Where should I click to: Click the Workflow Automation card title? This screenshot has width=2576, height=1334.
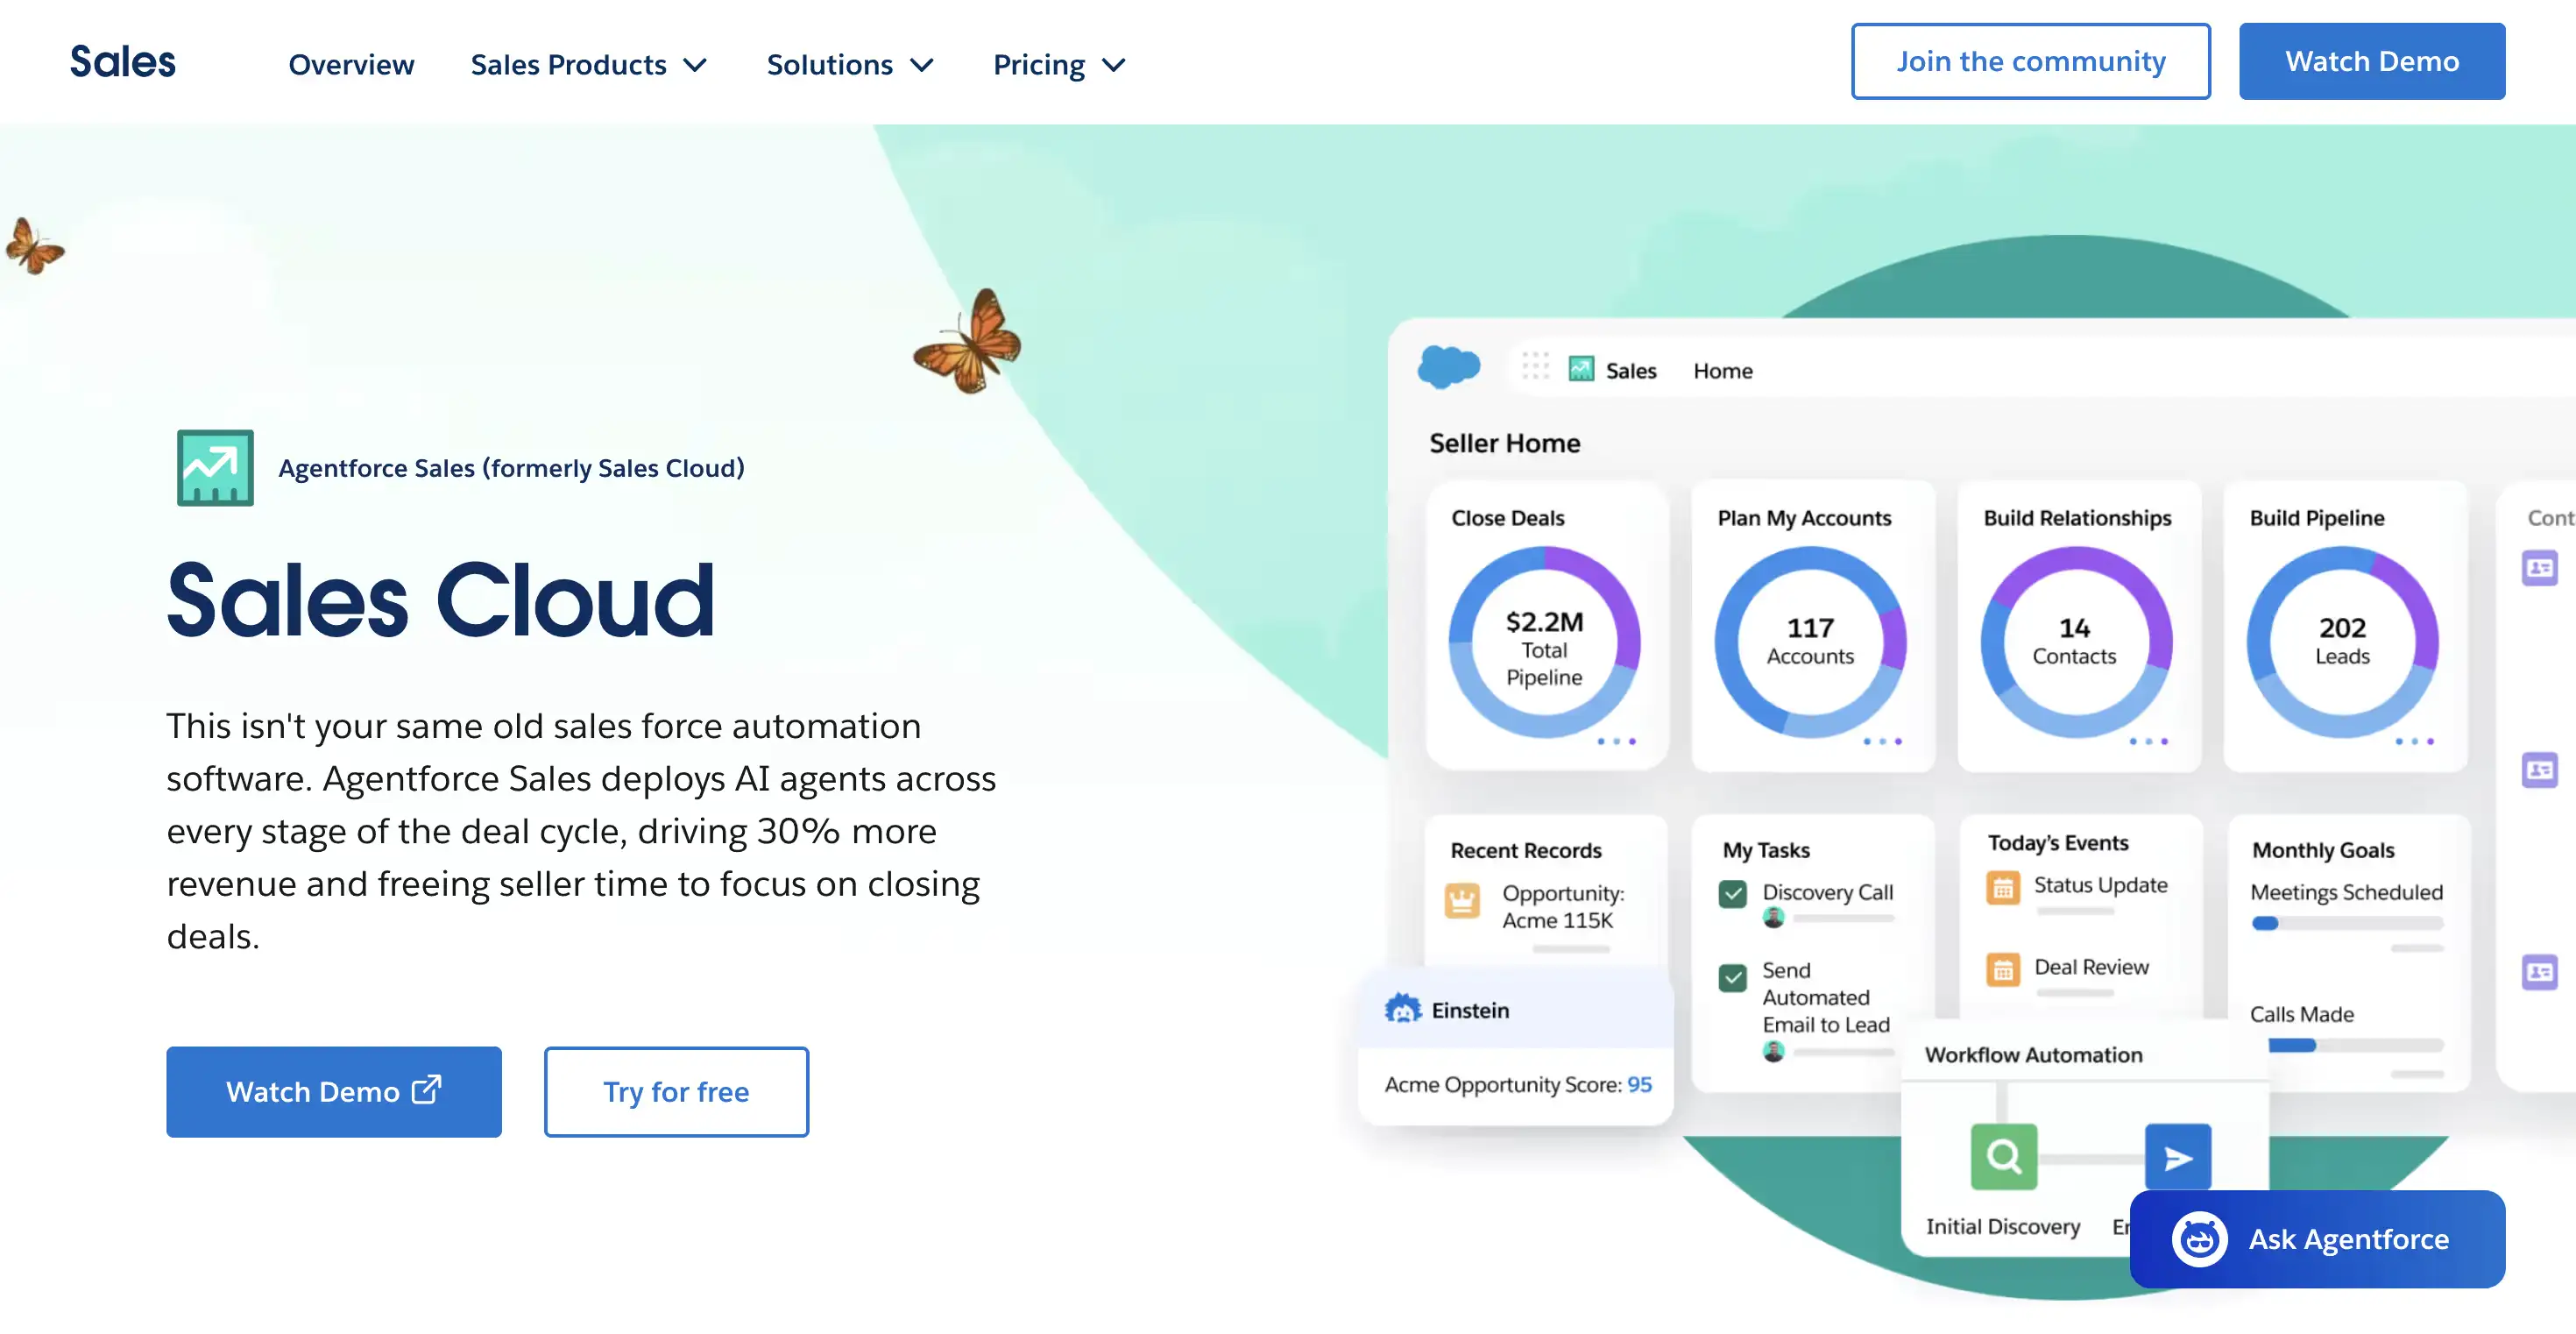2033,1054
